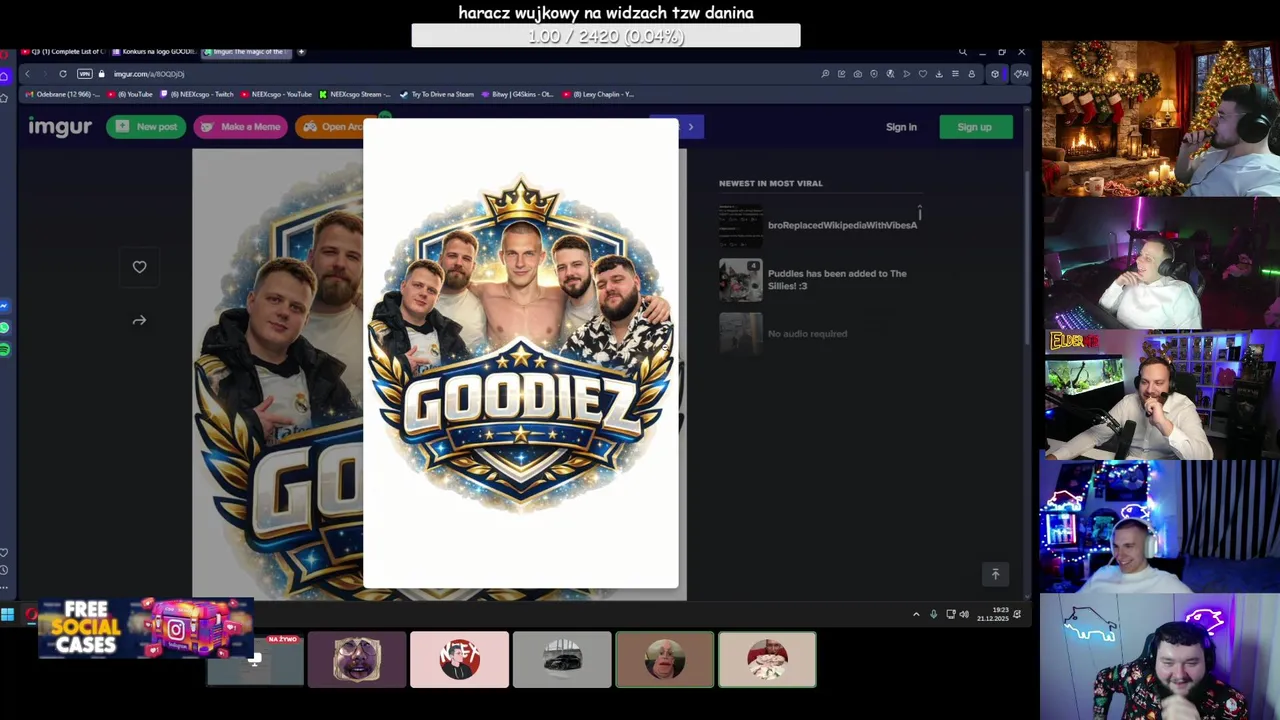Open the notifications icon in system tray

[1017, 614]
